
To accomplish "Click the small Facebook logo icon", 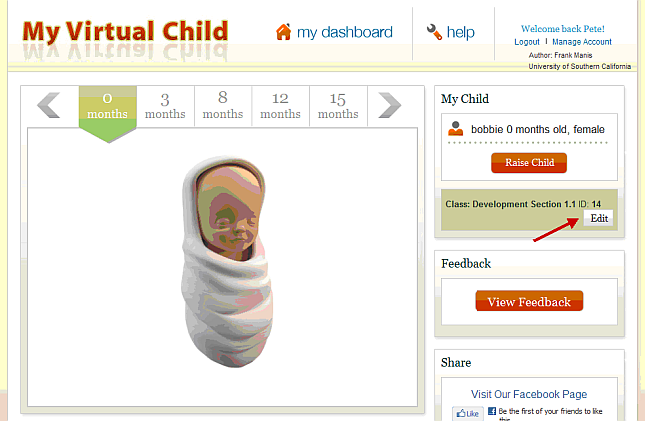I will (x=492, y=411).
